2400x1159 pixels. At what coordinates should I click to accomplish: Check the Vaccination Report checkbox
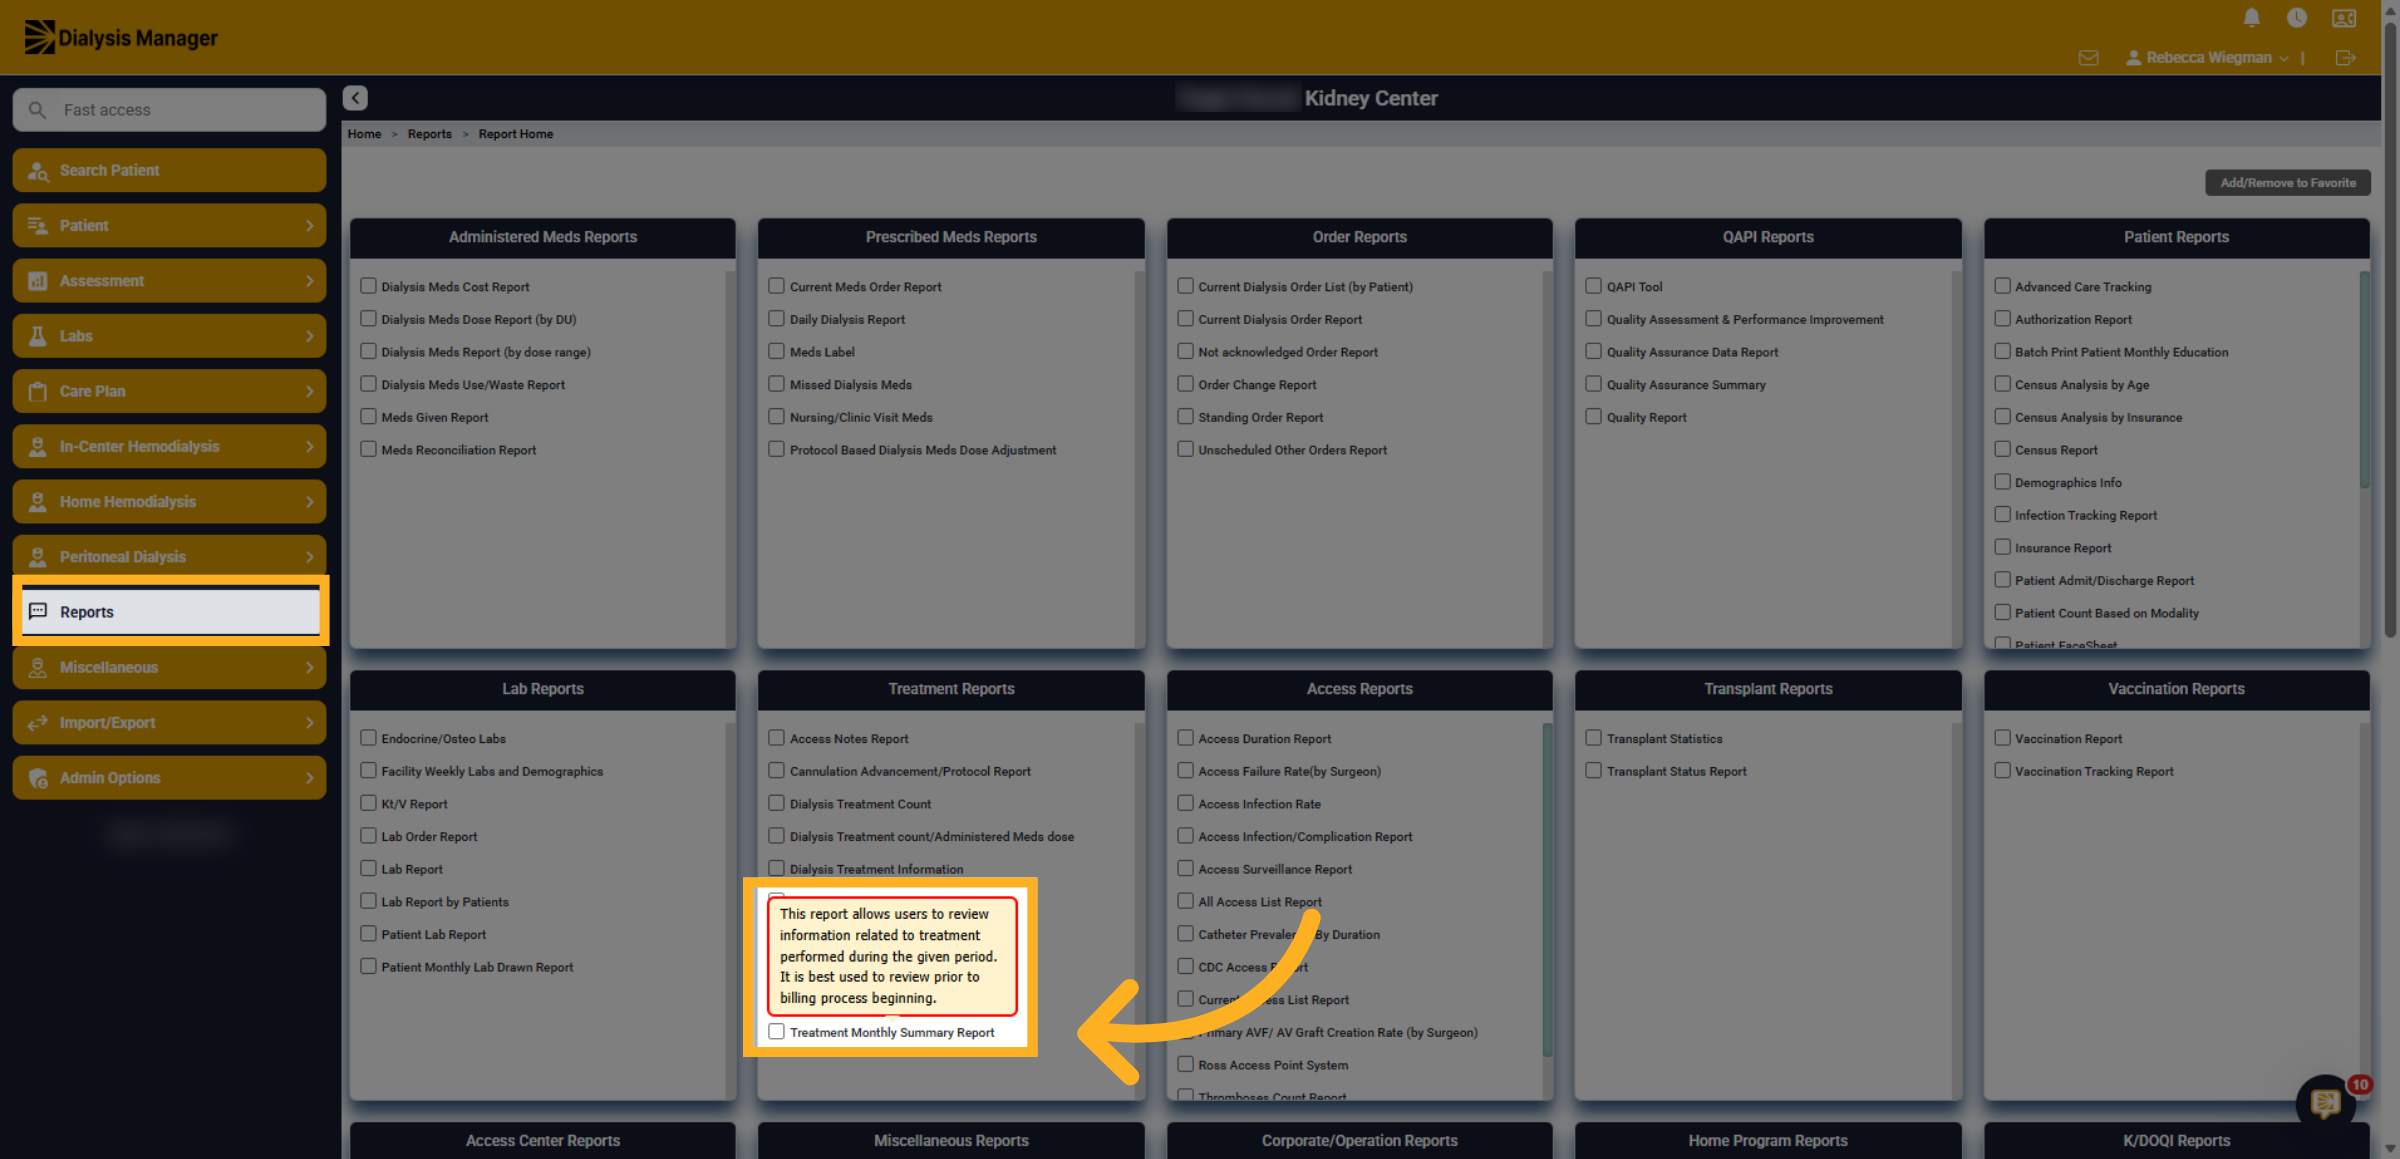[x=2002, y=738]
